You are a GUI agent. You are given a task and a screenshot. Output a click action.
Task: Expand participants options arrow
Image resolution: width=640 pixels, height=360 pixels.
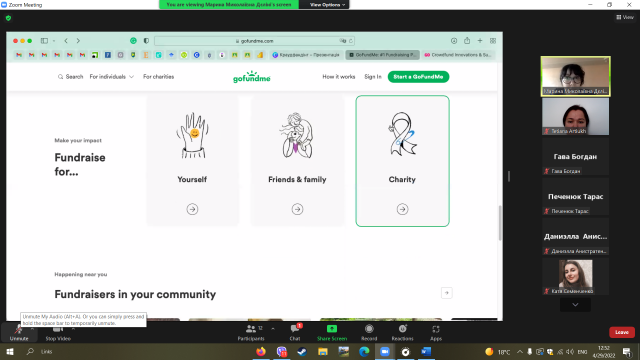click(x=273, y=329)
